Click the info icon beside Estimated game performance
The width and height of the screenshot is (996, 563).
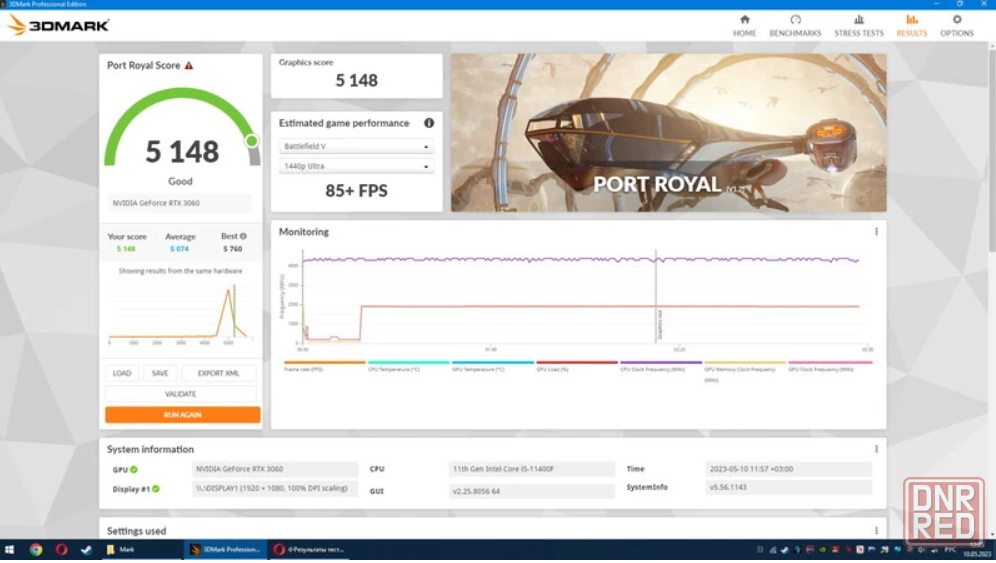(429, 123)
